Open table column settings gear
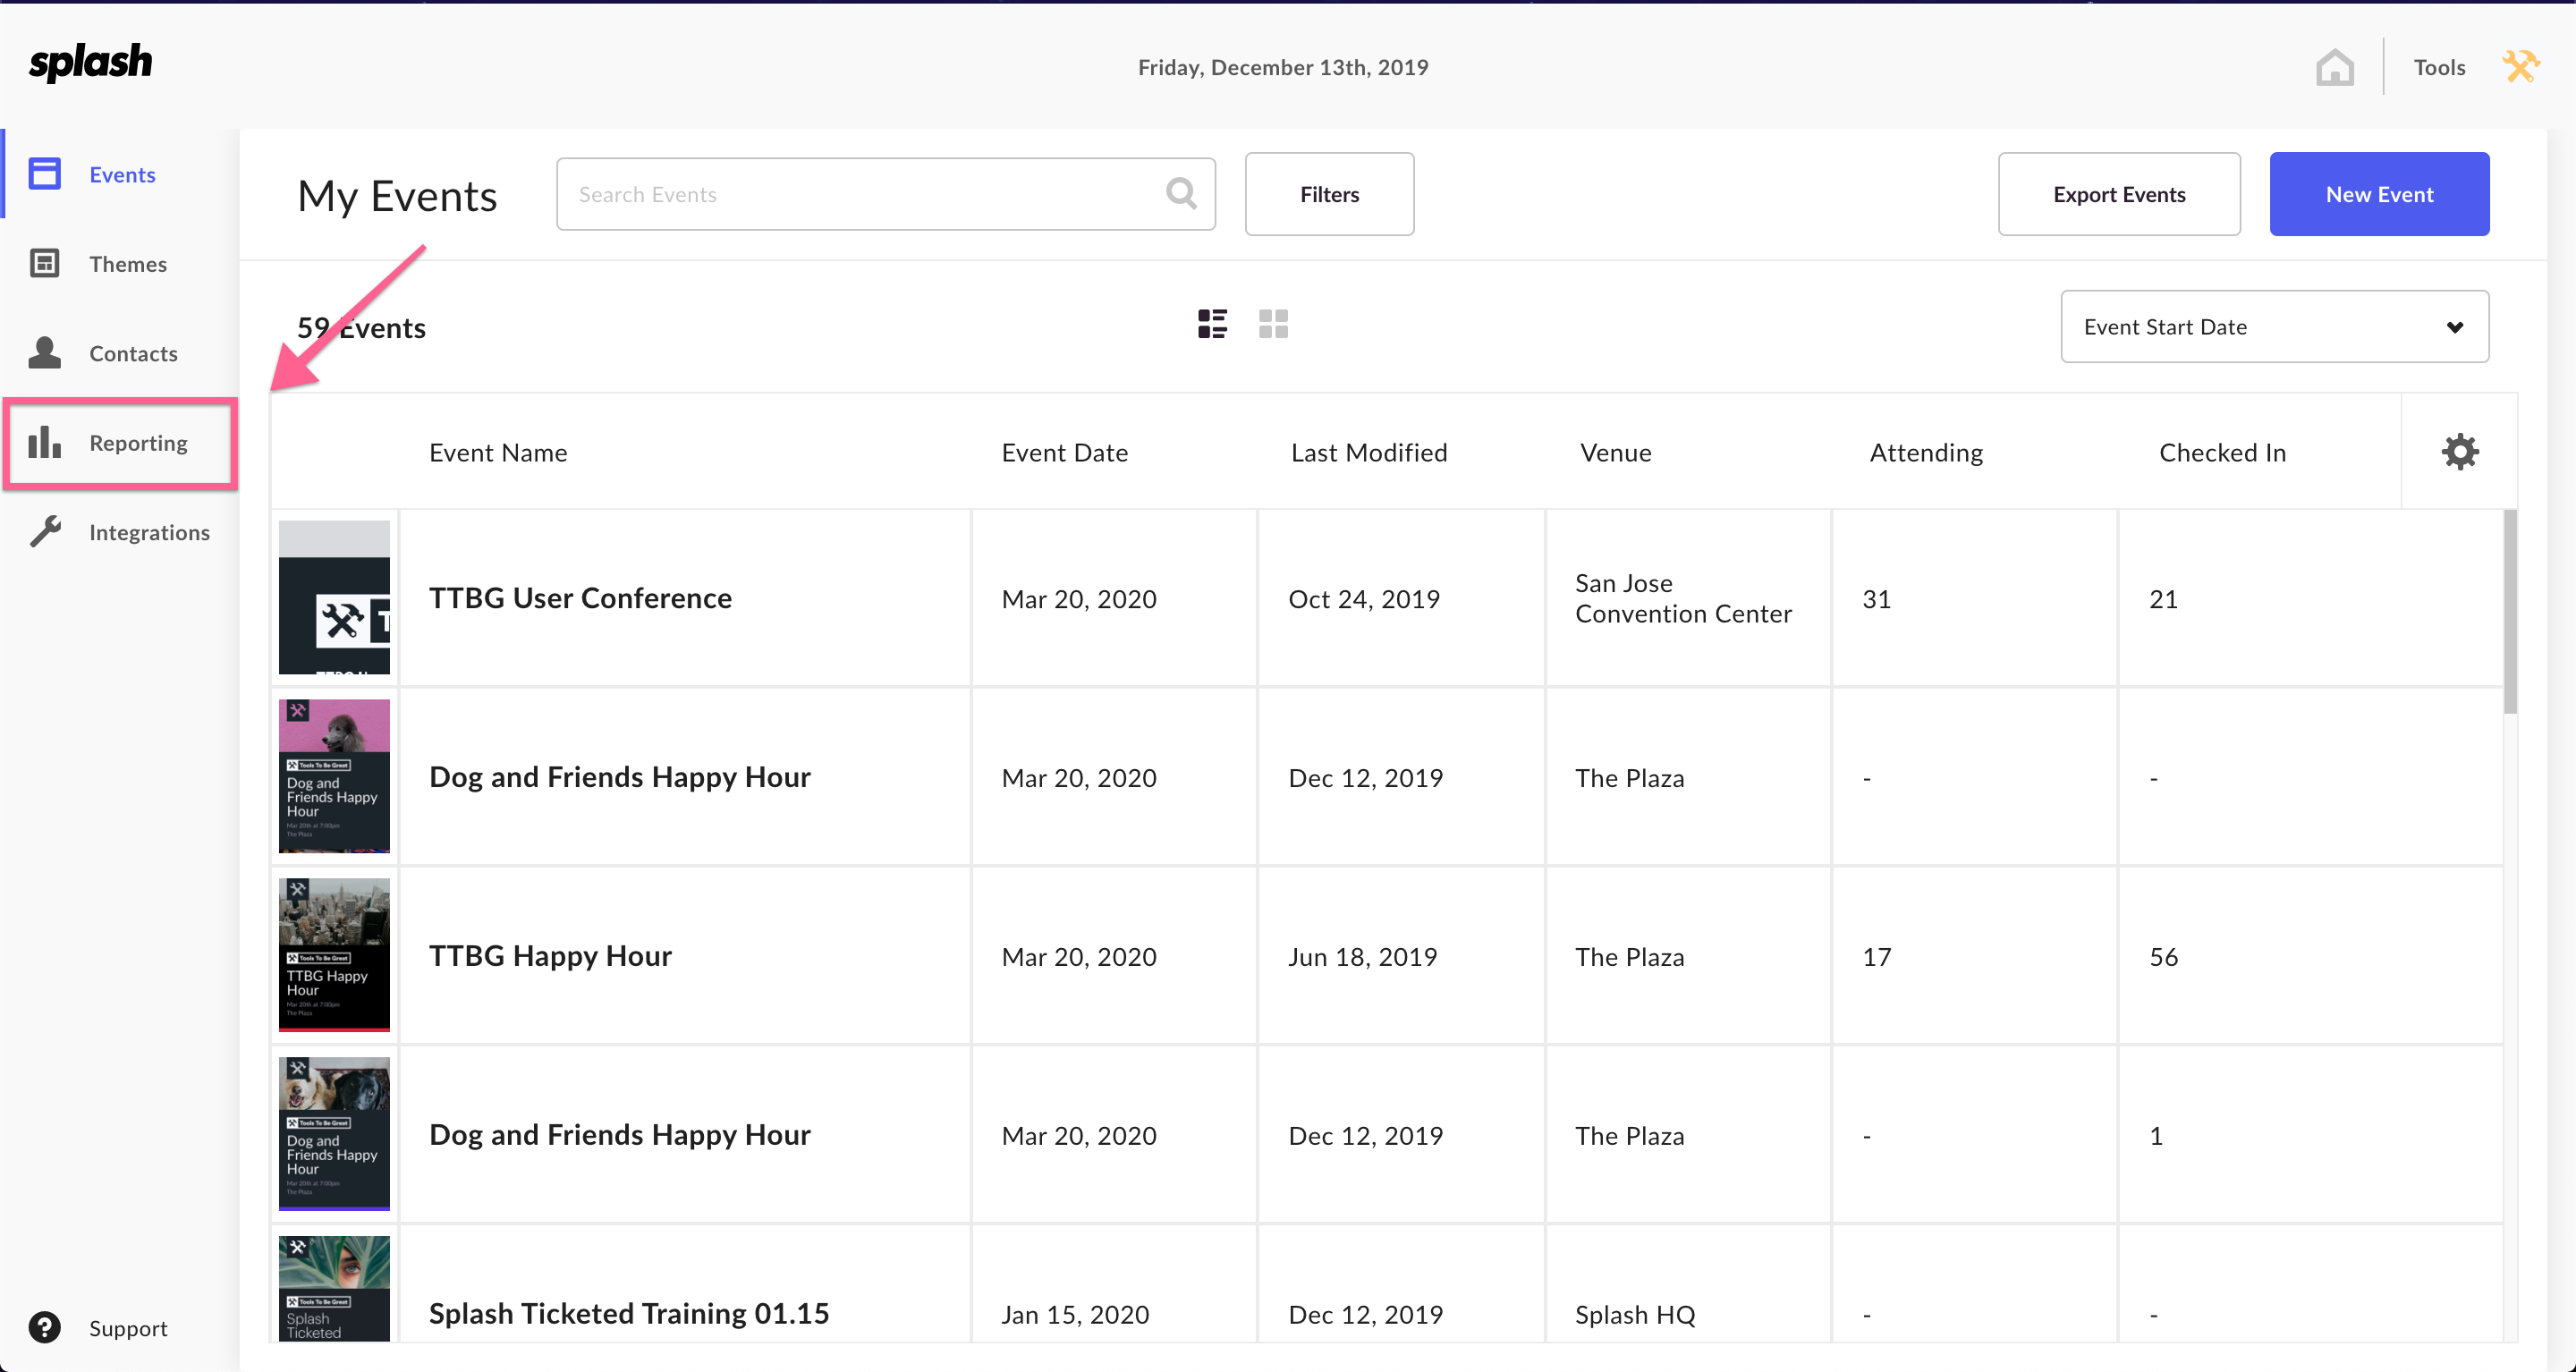The width and height of the screenshot is (2576, 1372). point(2460,452)
